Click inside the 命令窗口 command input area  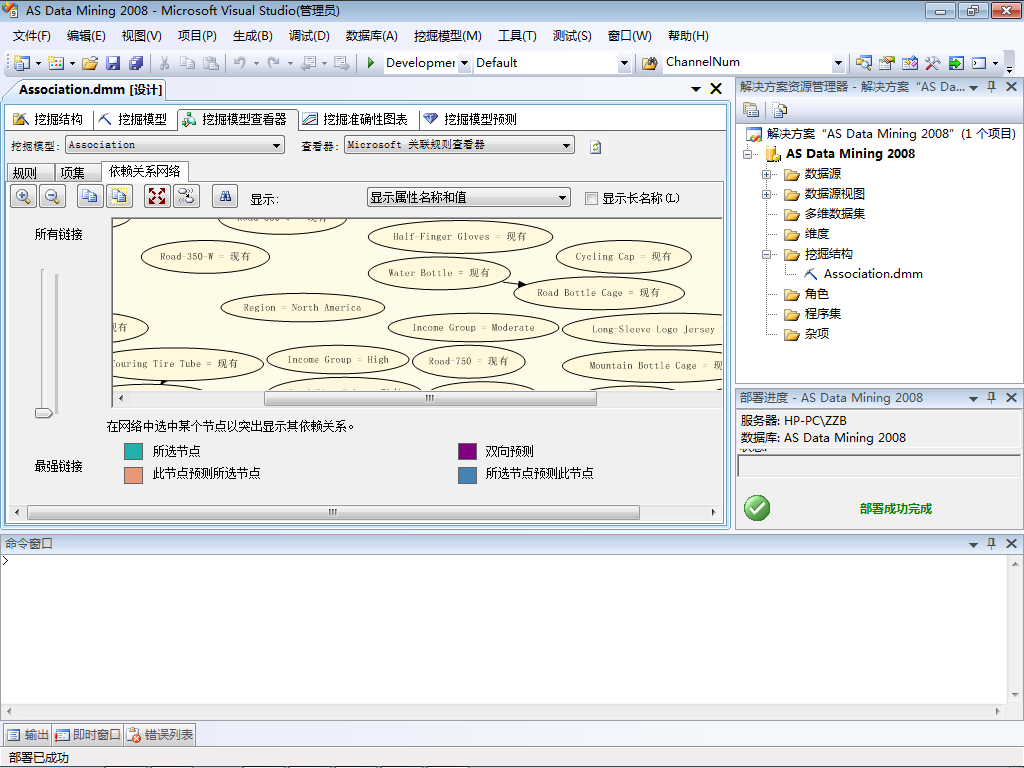coord(503,628)
